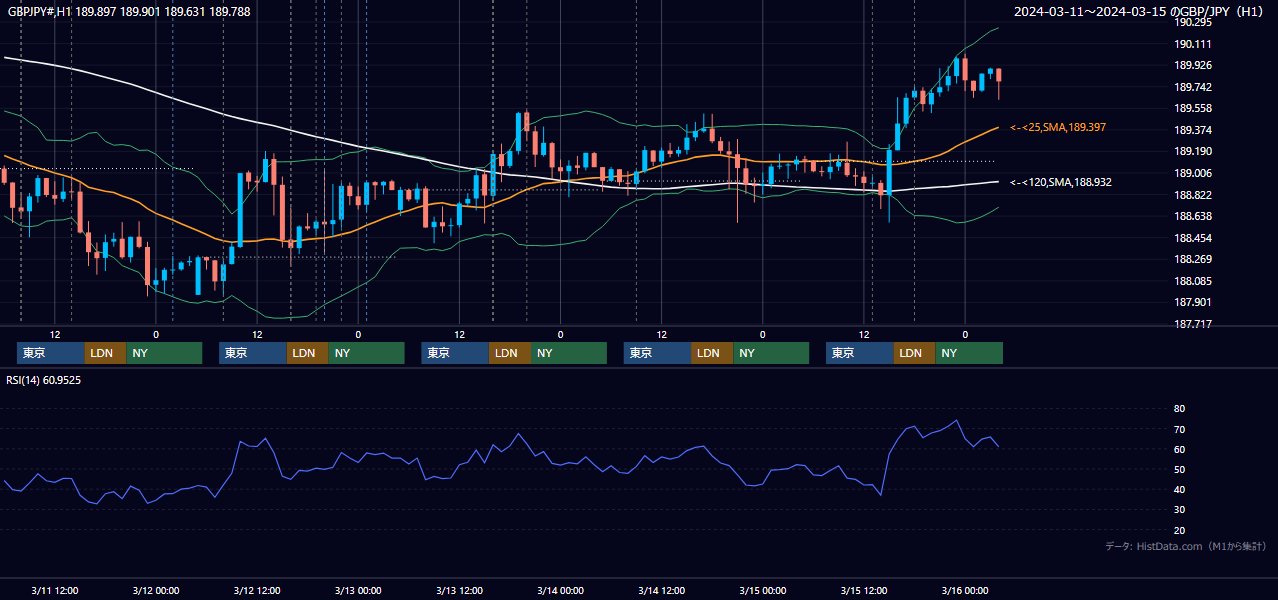This screenshot has height=600, width=1278.
Task: Click the 120 SMA 188.932 label
Action: click(x=1061, y=182)
